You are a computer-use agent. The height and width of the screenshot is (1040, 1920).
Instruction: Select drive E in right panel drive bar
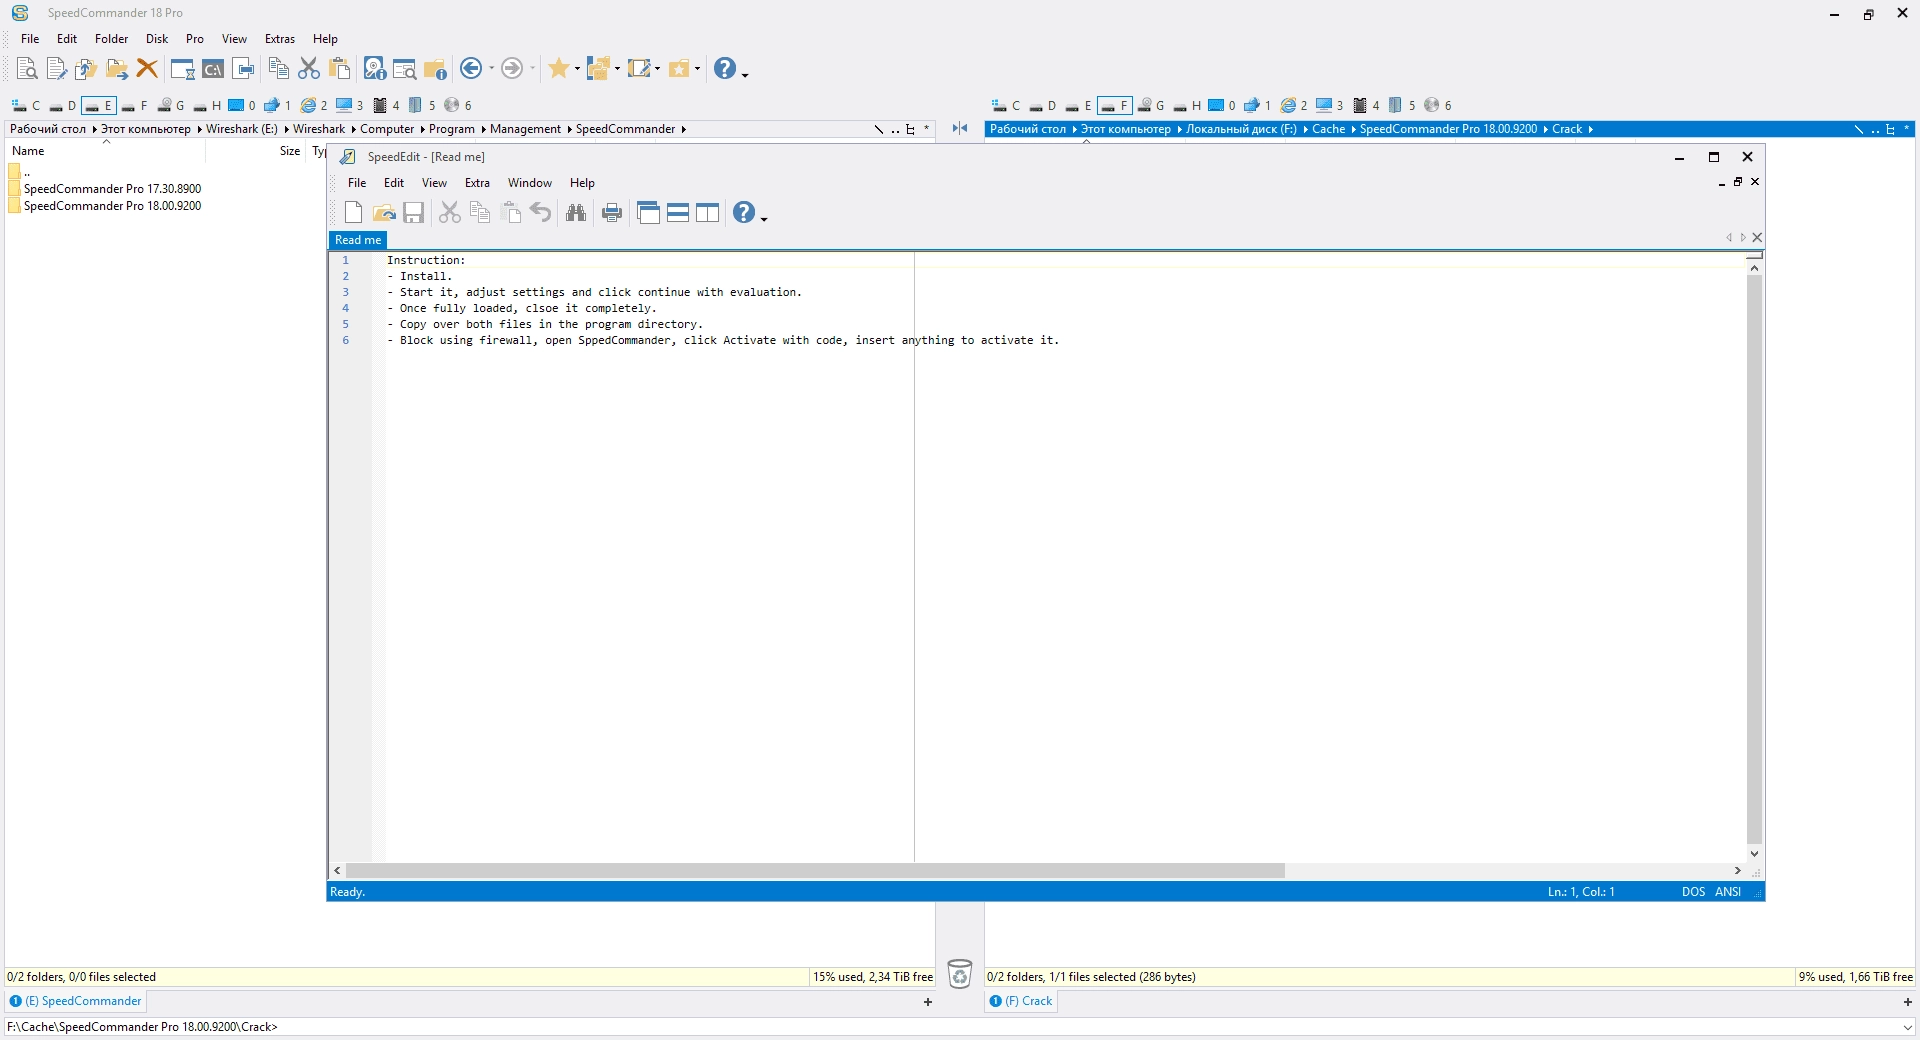click(1078, 105)
